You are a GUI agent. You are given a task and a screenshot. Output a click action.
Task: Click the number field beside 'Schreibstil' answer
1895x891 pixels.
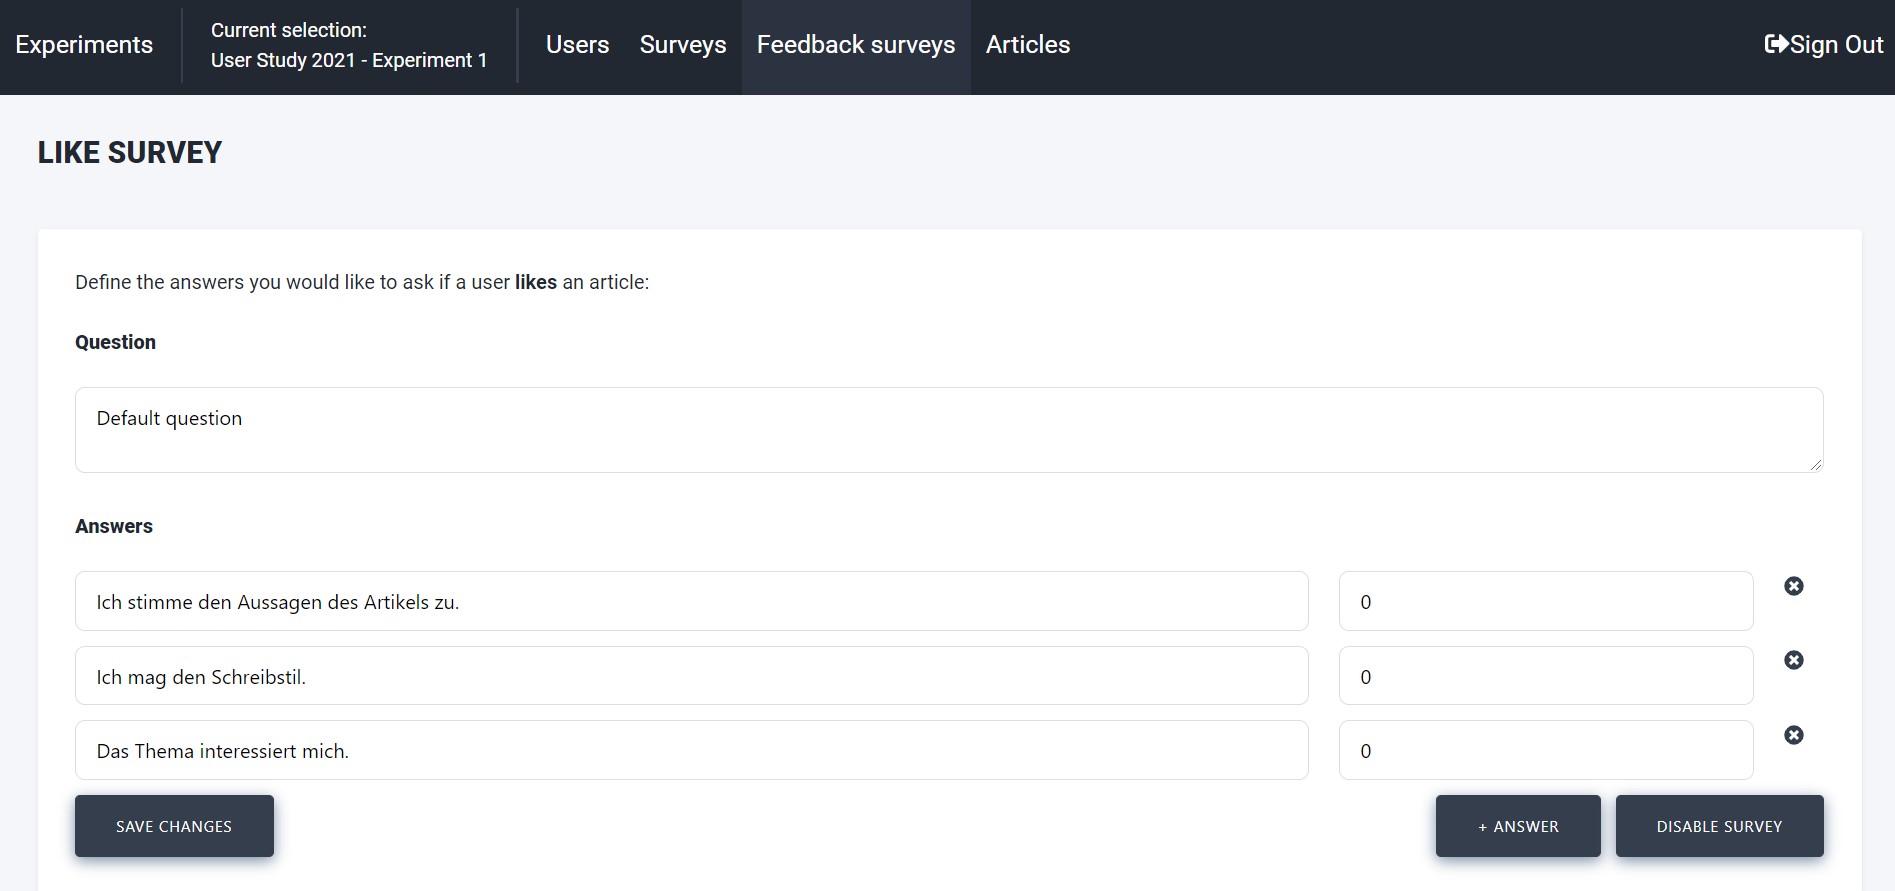click(x=1546, y=676)
